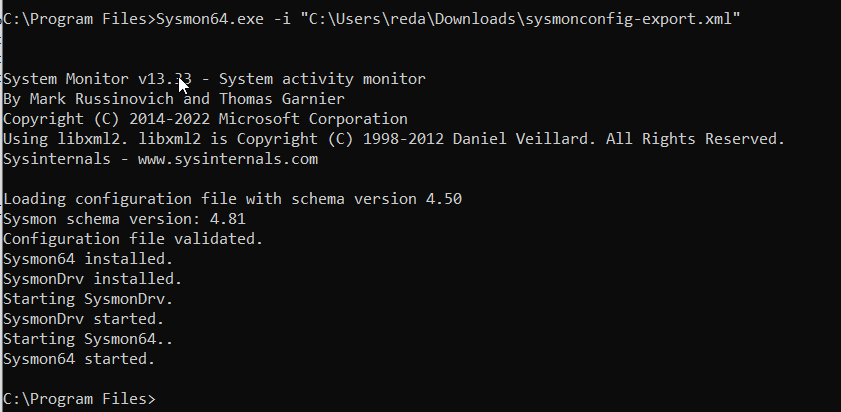841x412 pixels.
Task: Click the Starting SysmonDrv line
Action: pyautogui.click(x=89, y=299)
